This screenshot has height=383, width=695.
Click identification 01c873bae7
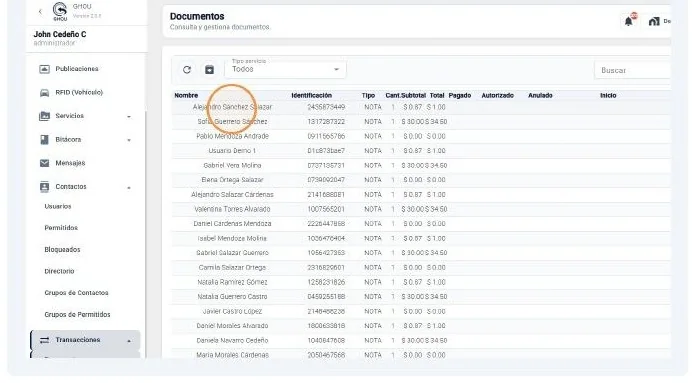point(326,151)
